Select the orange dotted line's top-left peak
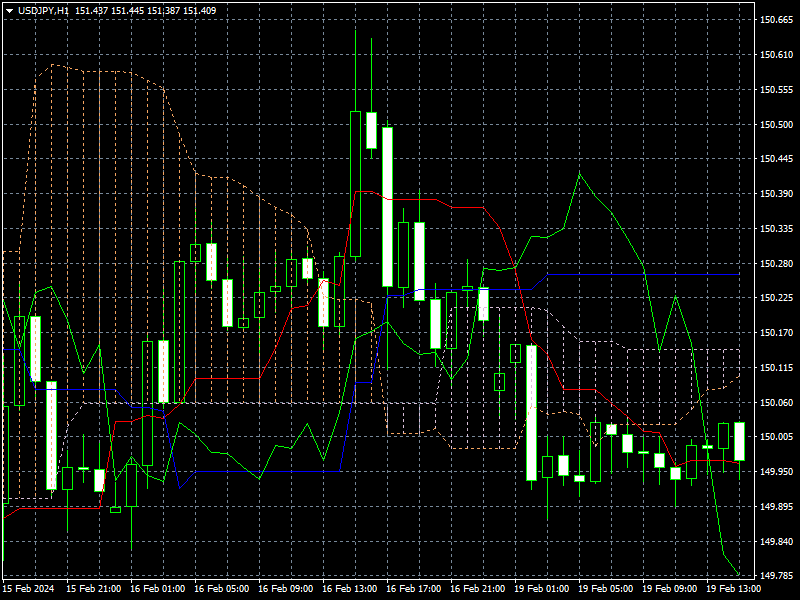The image size is (800, 600). coord(53,66)
